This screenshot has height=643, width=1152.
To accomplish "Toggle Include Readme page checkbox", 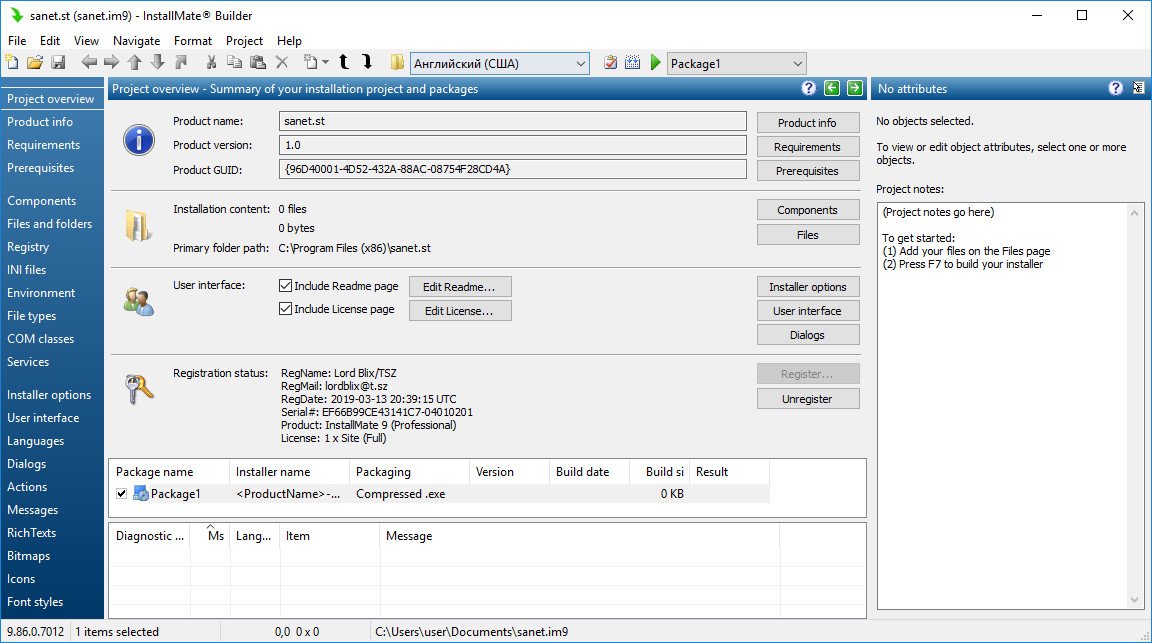I will (x=286, y=285).
